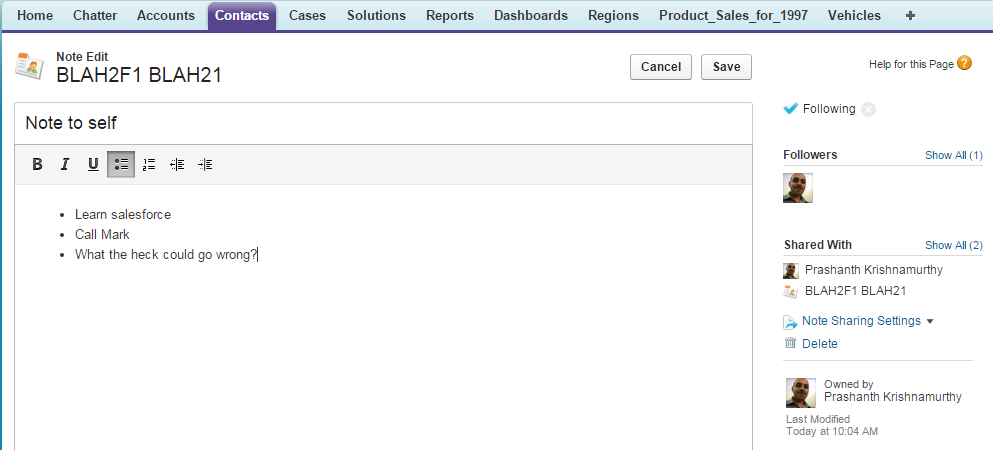Click the contact icon beside BLAH2F1 BLAH21 share

[x=790, y=292]
